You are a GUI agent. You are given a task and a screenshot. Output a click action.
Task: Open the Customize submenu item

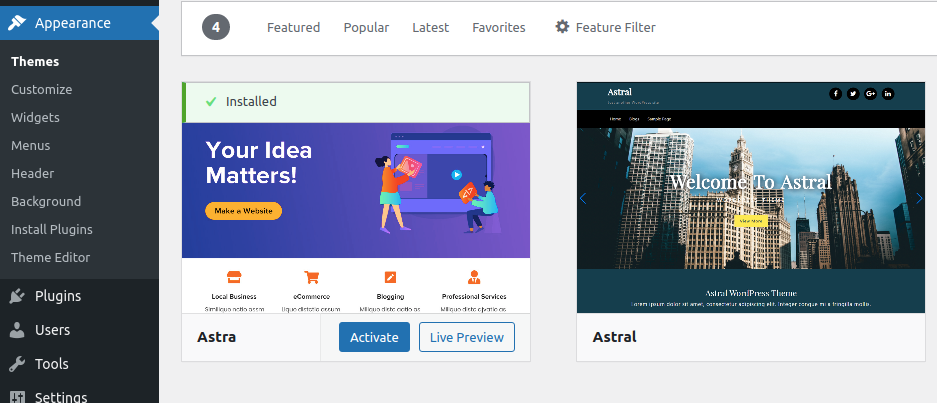click(x=41, y=90)
